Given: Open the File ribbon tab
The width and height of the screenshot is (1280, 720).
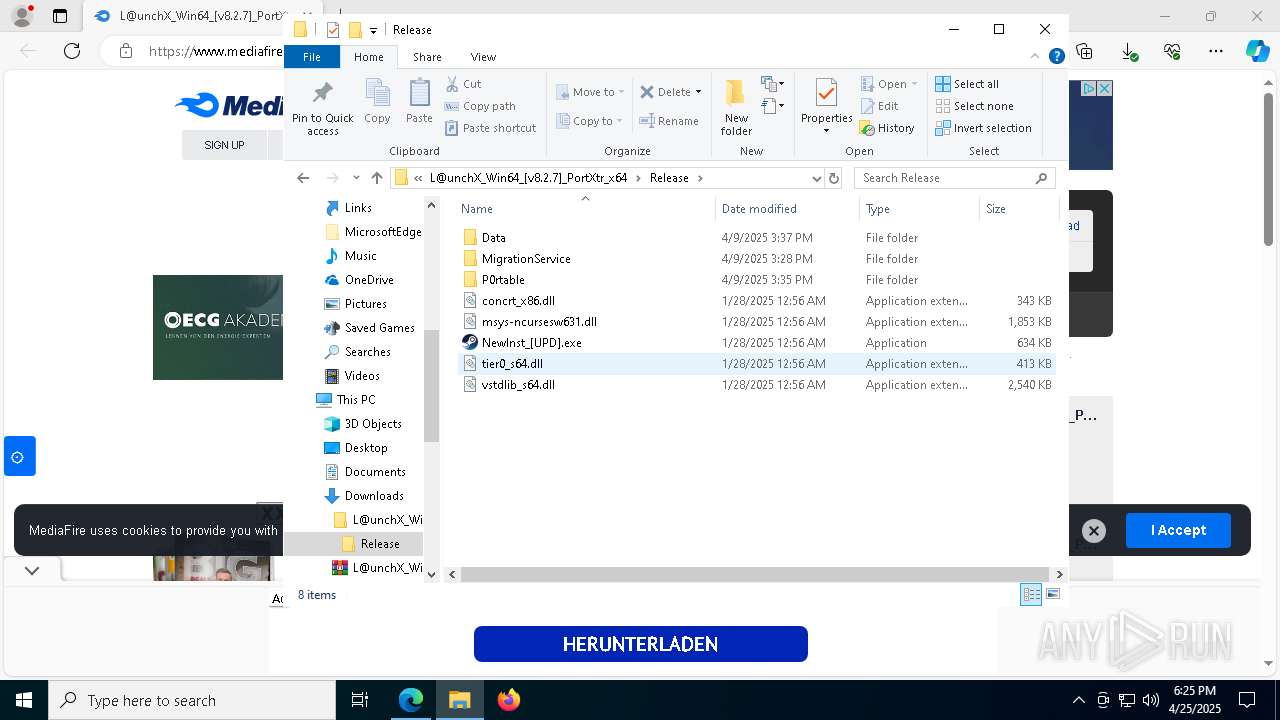Looking at the screenshot, I should tap(312, 57).
